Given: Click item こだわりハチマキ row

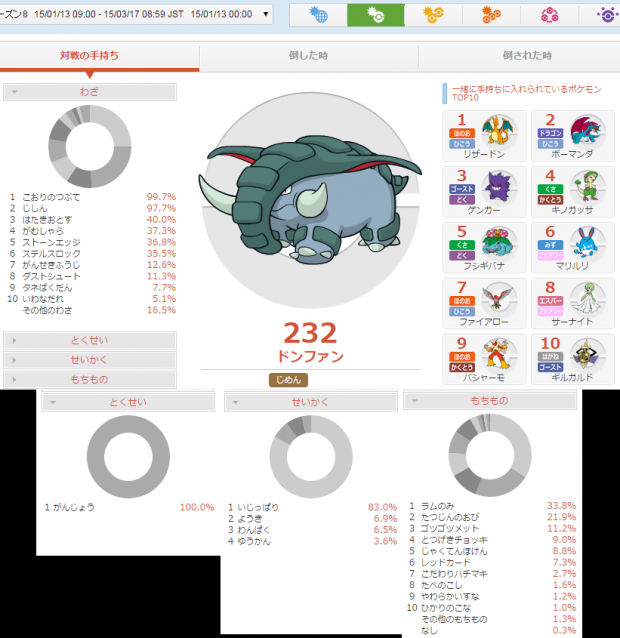Looking at the screenshot, I should [492, 574].
